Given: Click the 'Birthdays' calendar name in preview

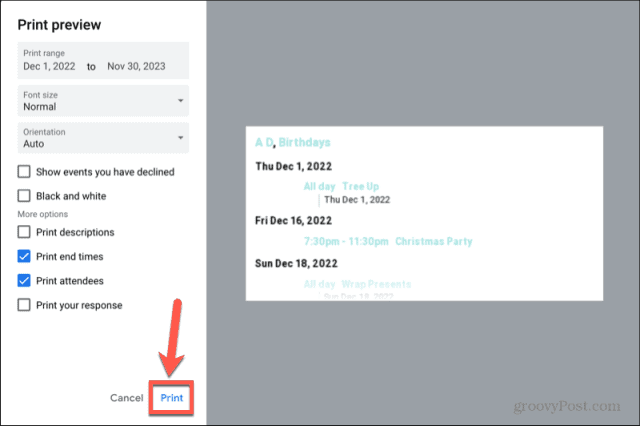Looking at the screenshot, I should point(304,142).
